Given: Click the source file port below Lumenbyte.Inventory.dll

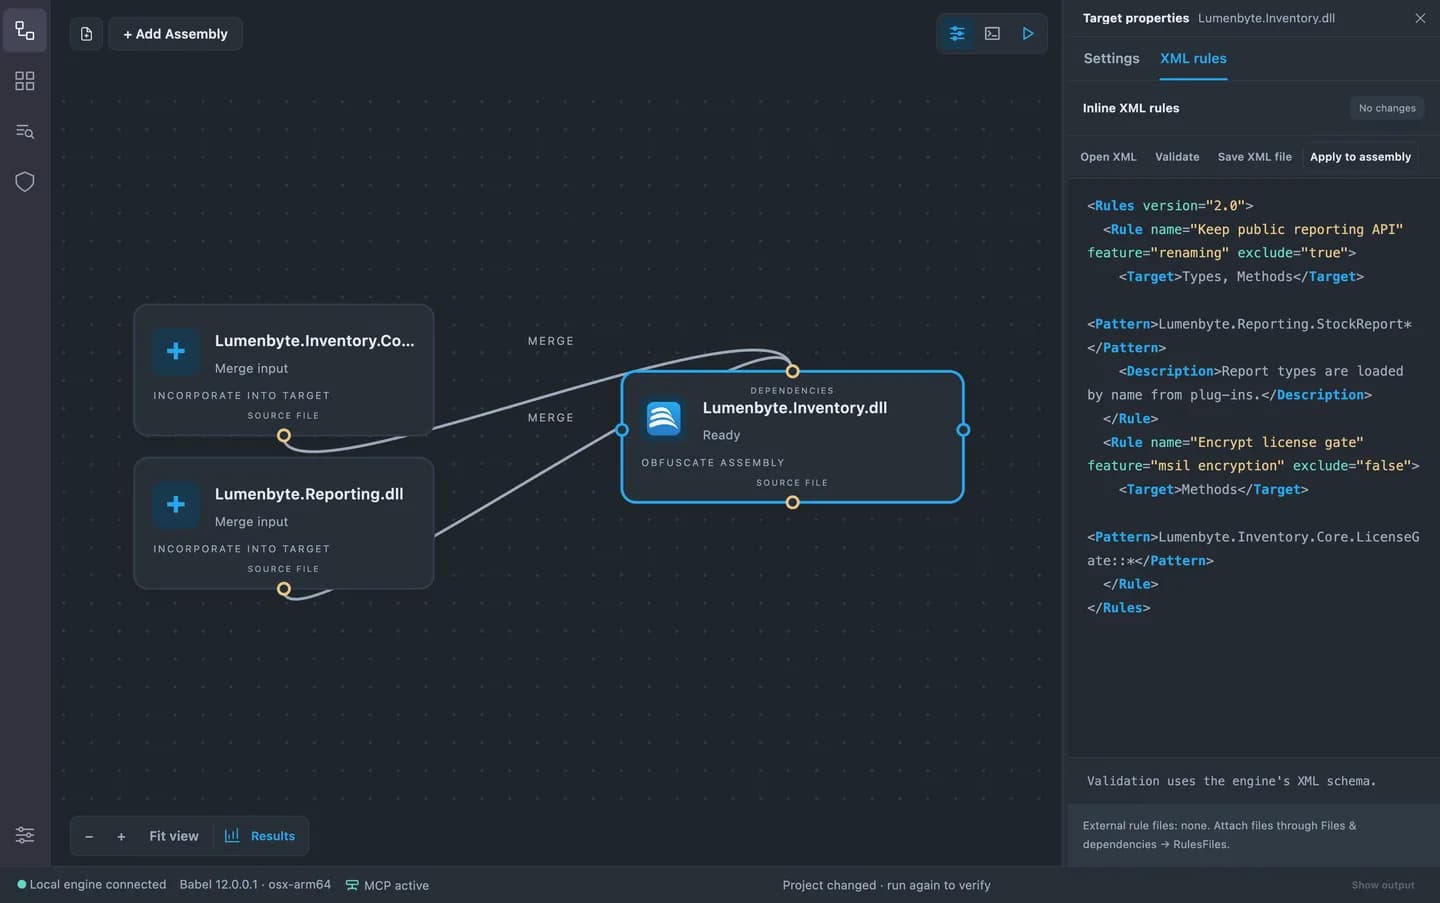Looking at the screenshot, I should (792, 502).
